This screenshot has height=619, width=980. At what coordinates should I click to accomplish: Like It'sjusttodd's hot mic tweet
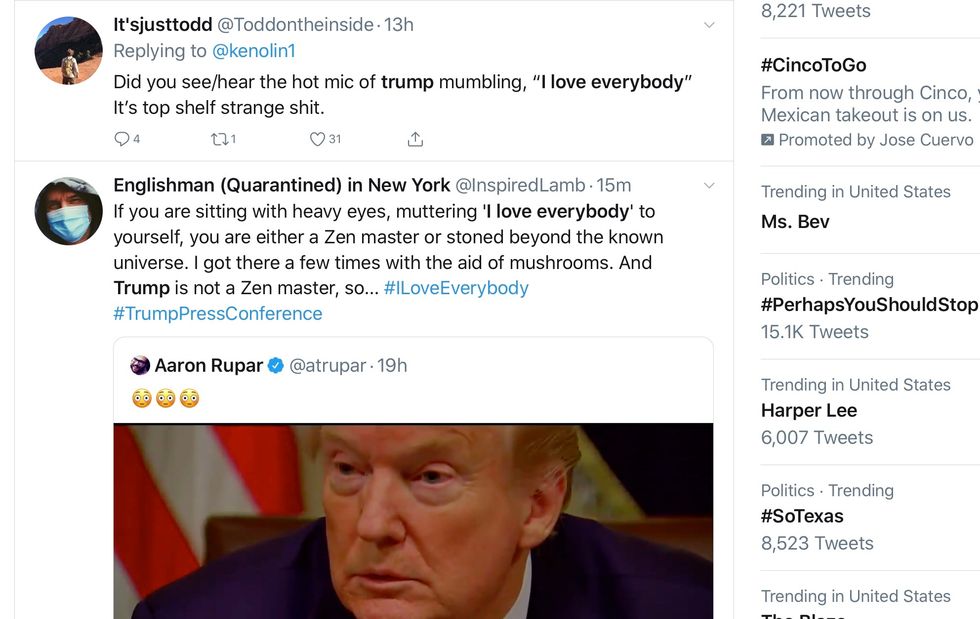(317, 139)
